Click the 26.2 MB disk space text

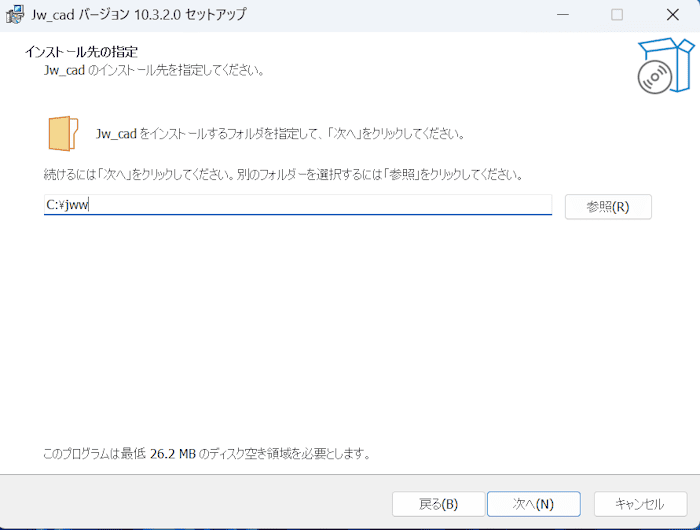coord(207,454)
